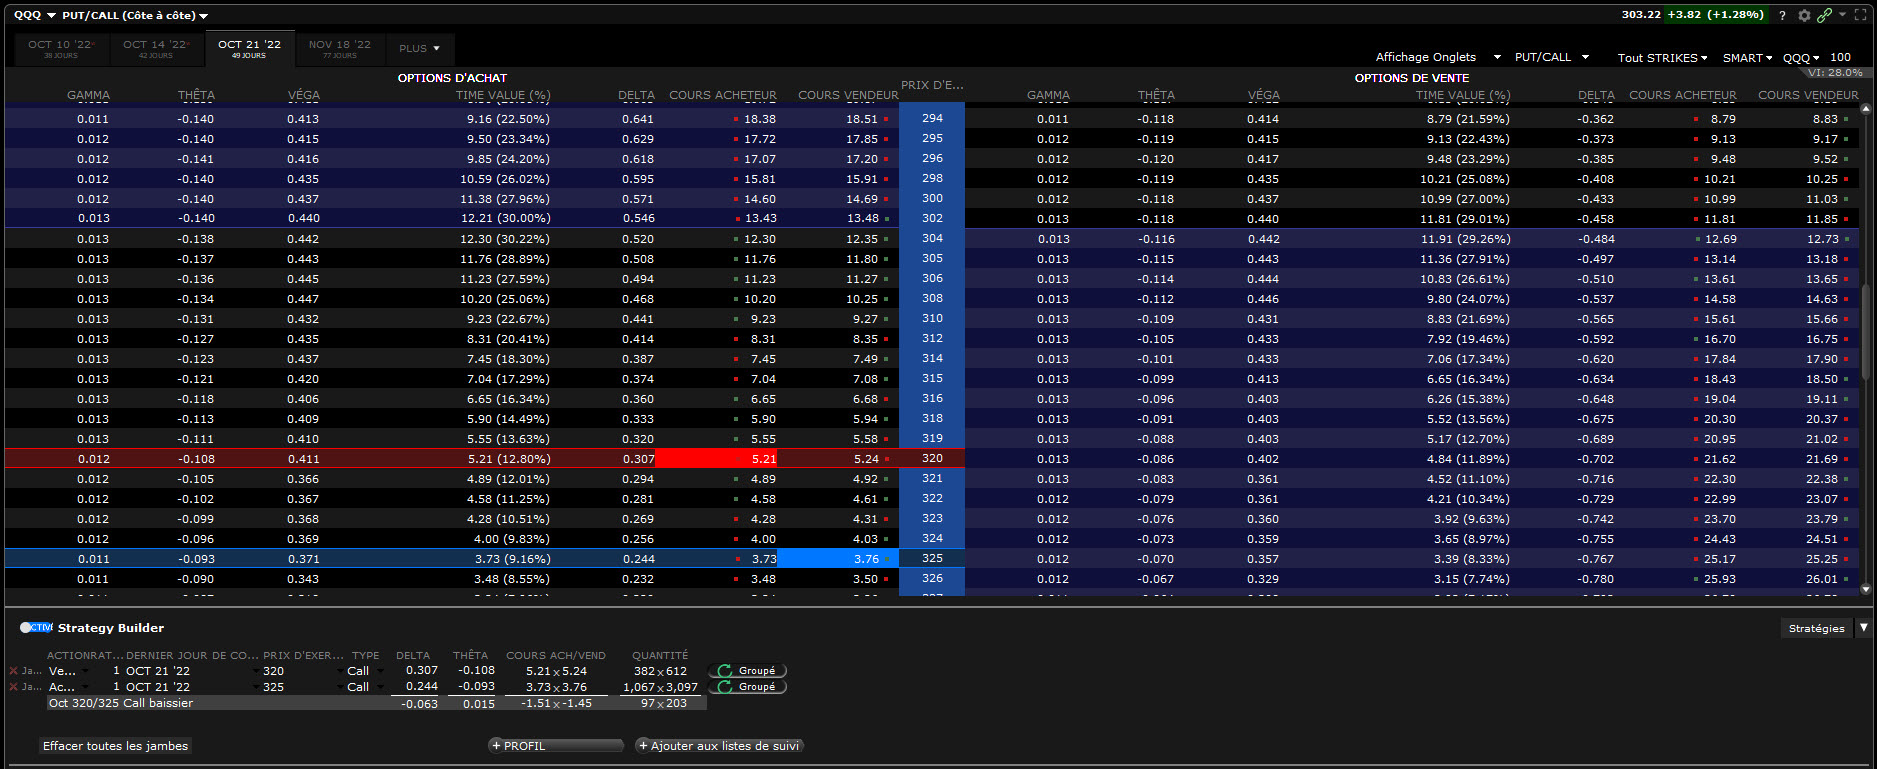Click call COURS ACHETEUR column header
The height and width of the screenshot is (769, 1877).
[x=722, y=95]
